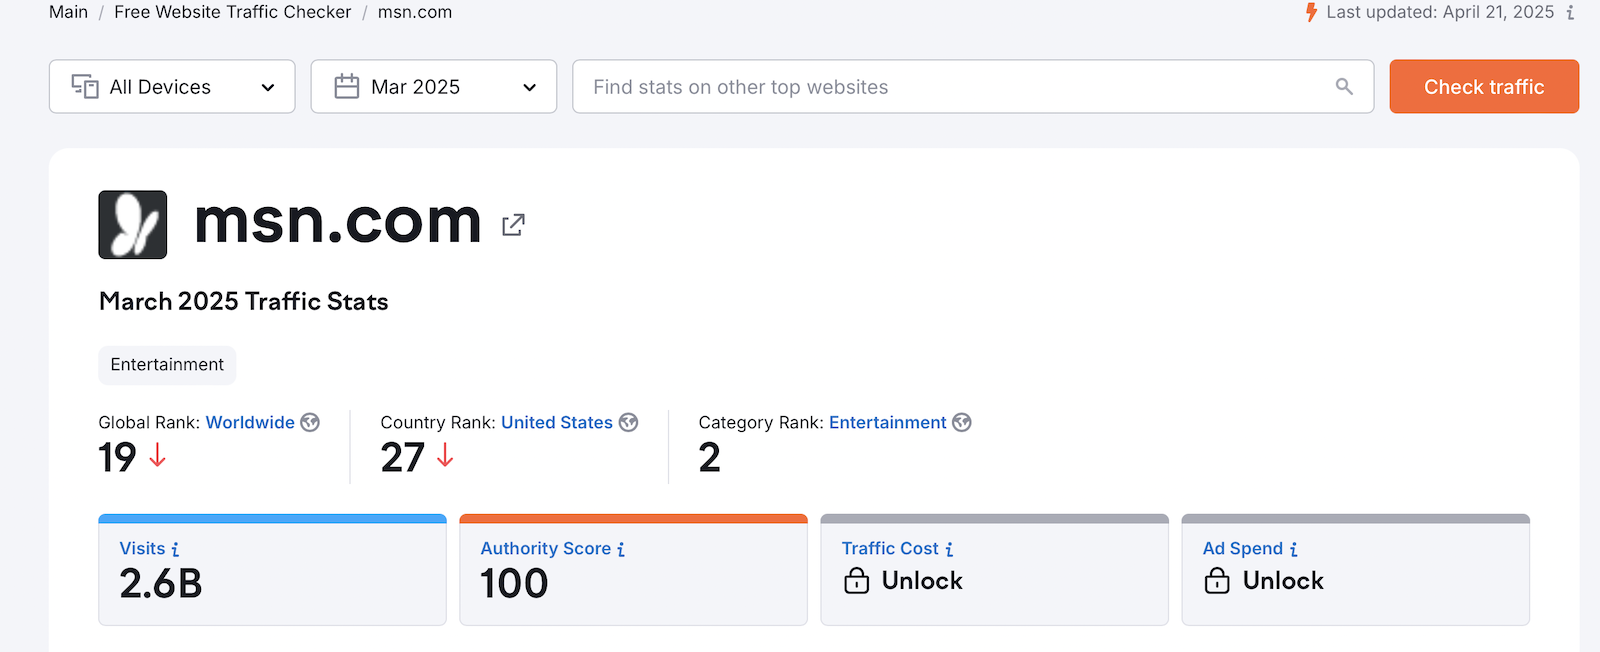Click the search magnifier icon

pos(1344,87)
